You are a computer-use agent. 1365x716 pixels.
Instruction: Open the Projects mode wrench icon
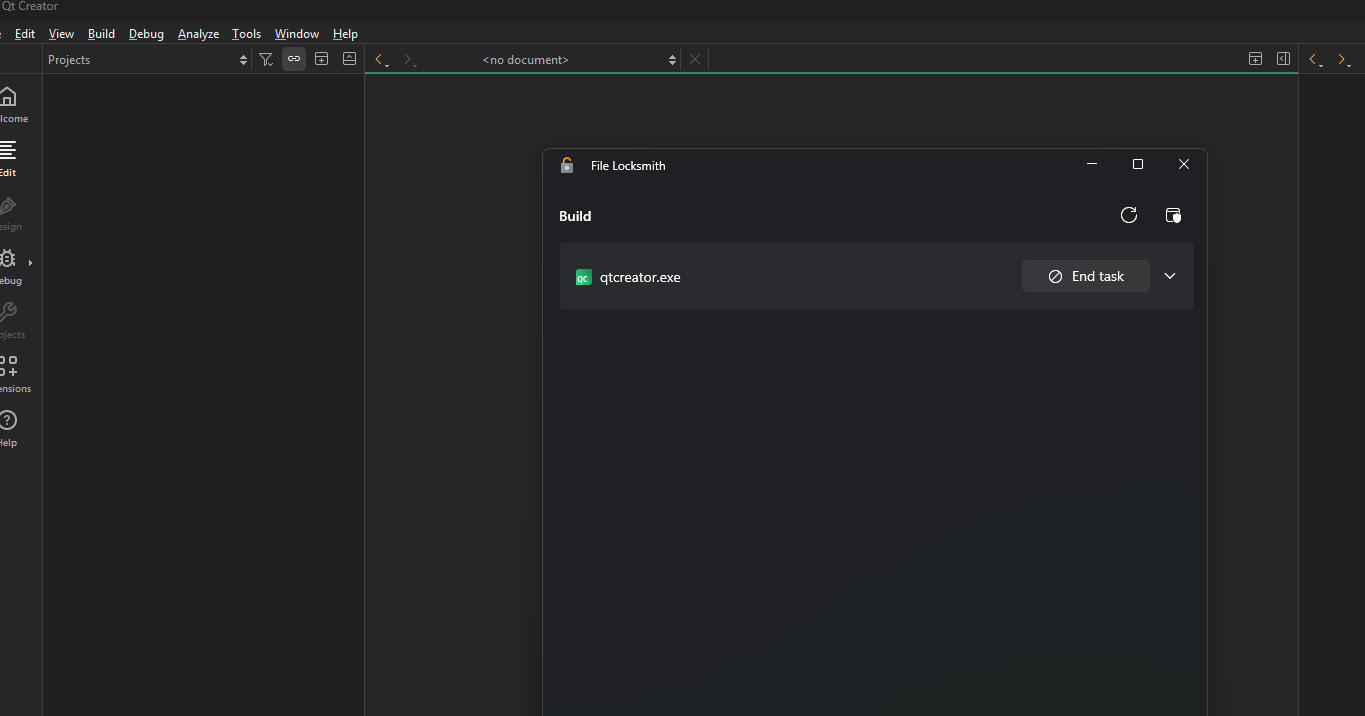[x=8, y=313]
